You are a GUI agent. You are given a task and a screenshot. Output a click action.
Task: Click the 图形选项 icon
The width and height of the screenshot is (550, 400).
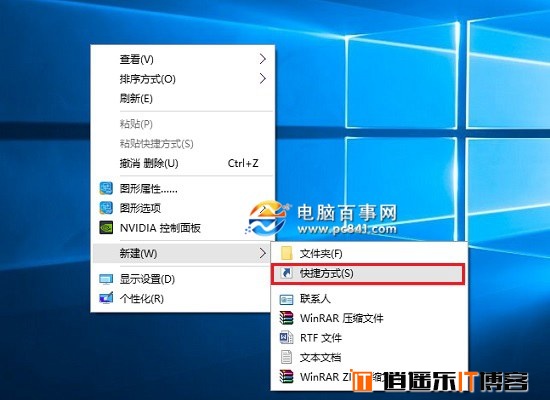pos(106,208)
